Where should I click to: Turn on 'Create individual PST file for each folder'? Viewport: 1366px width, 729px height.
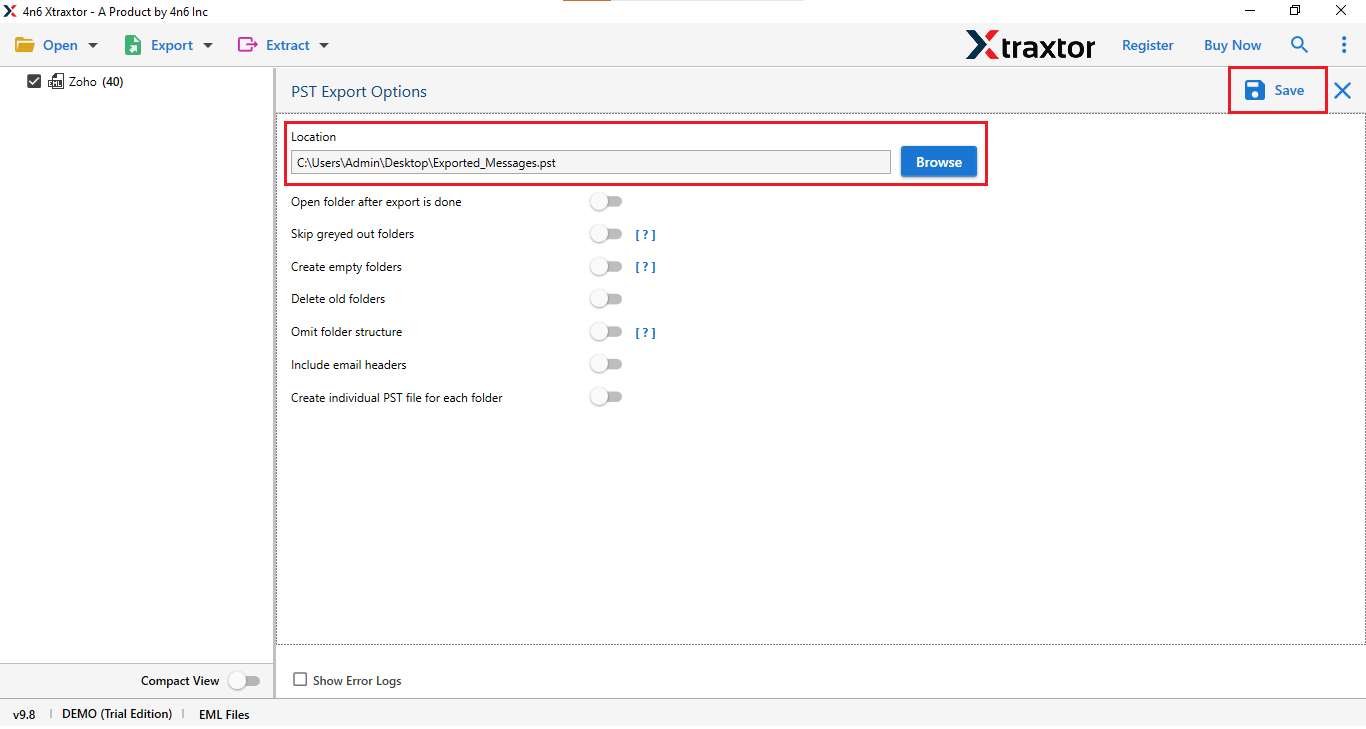(606, 396)
